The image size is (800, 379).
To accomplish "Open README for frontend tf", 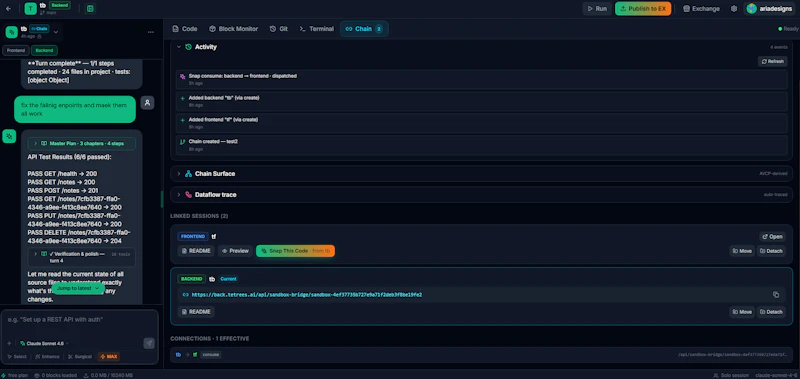I will 196,251.
